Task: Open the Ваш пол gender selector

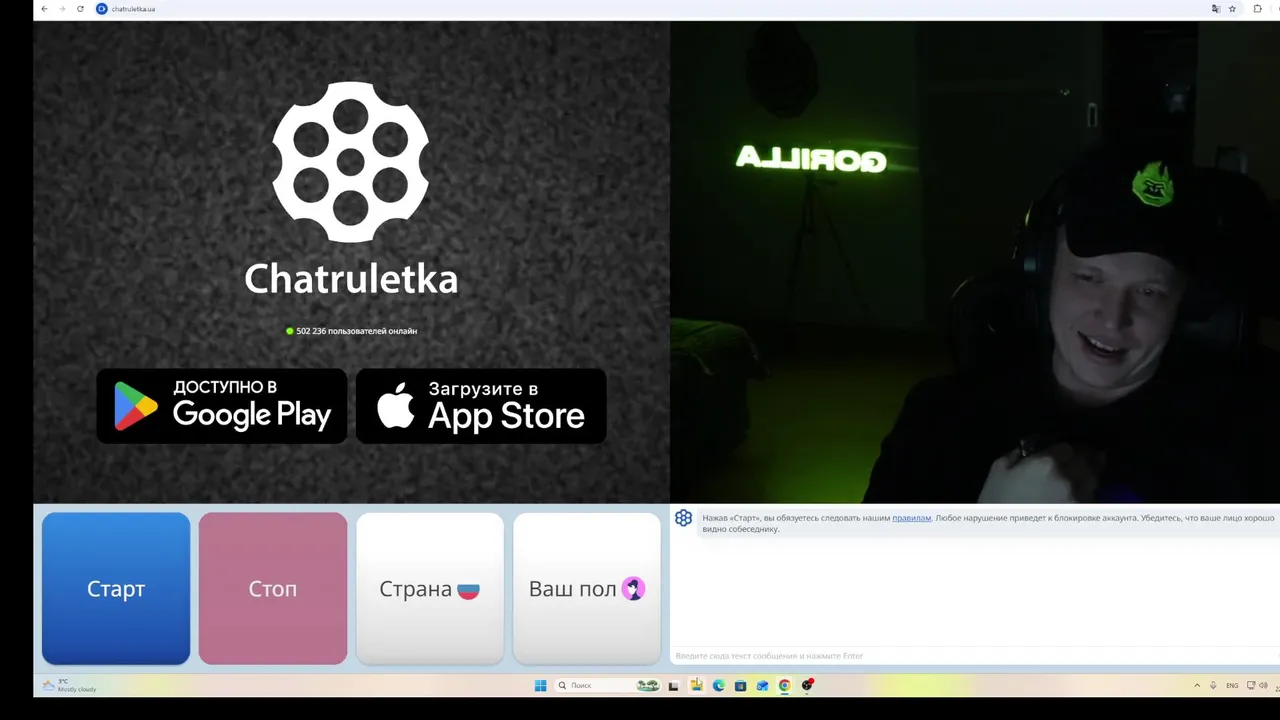Action: coord(587,588)
